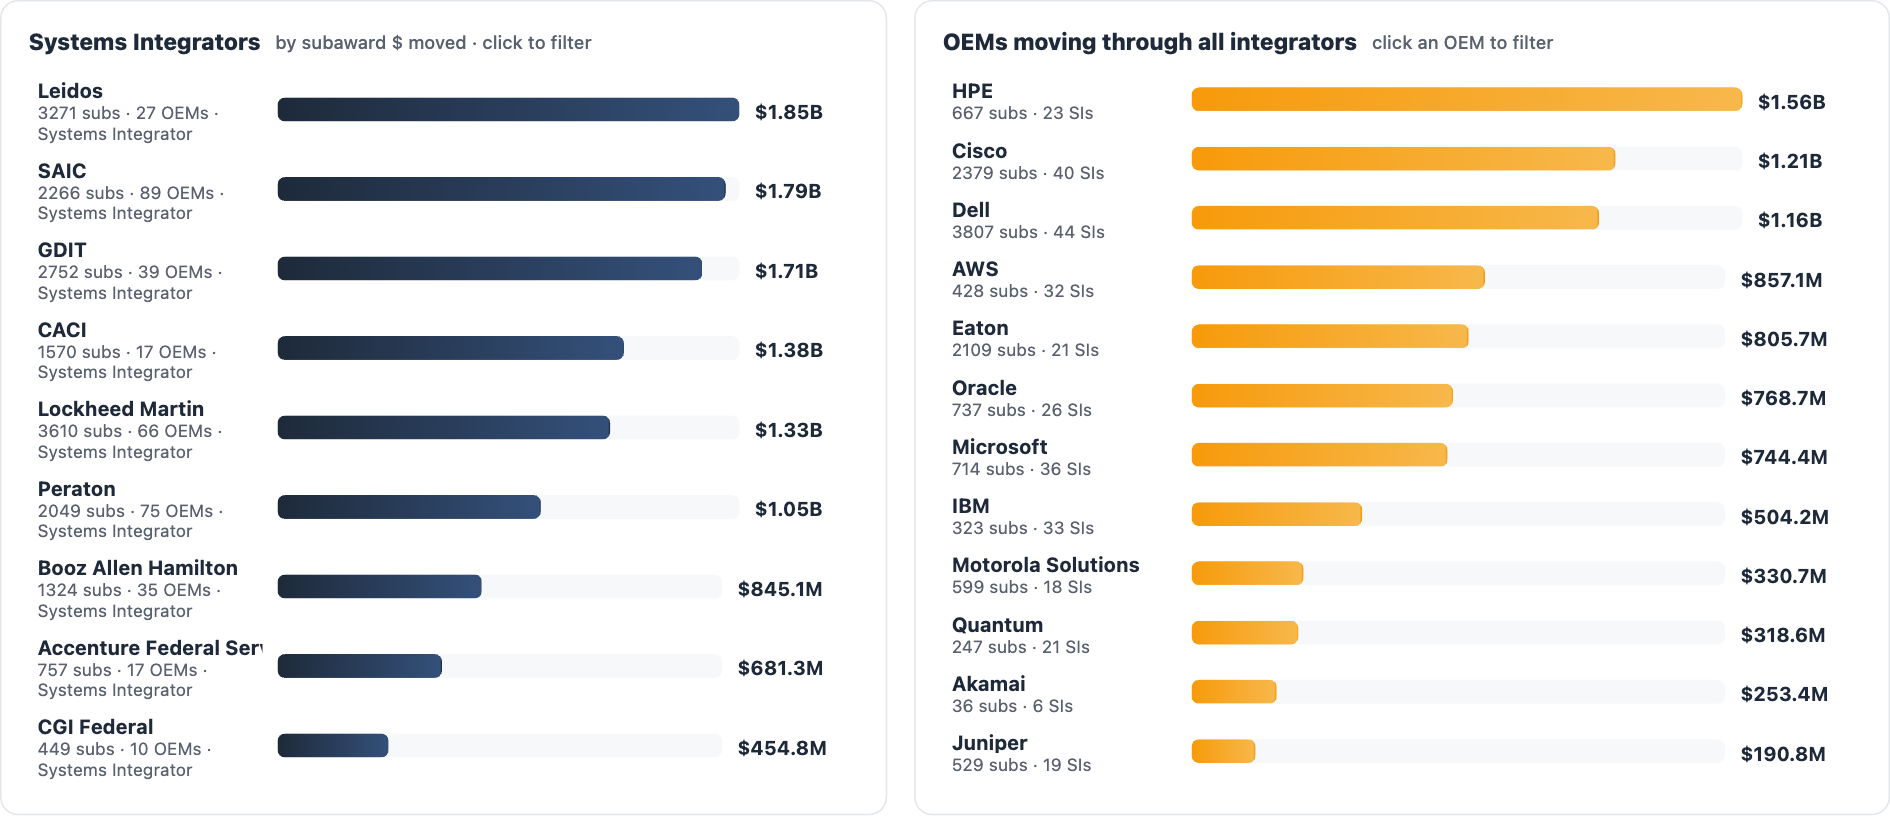The image size is (1890, 816).
Task: Click the Peraton $1.05B bar
Action: (x=409, y=507)
